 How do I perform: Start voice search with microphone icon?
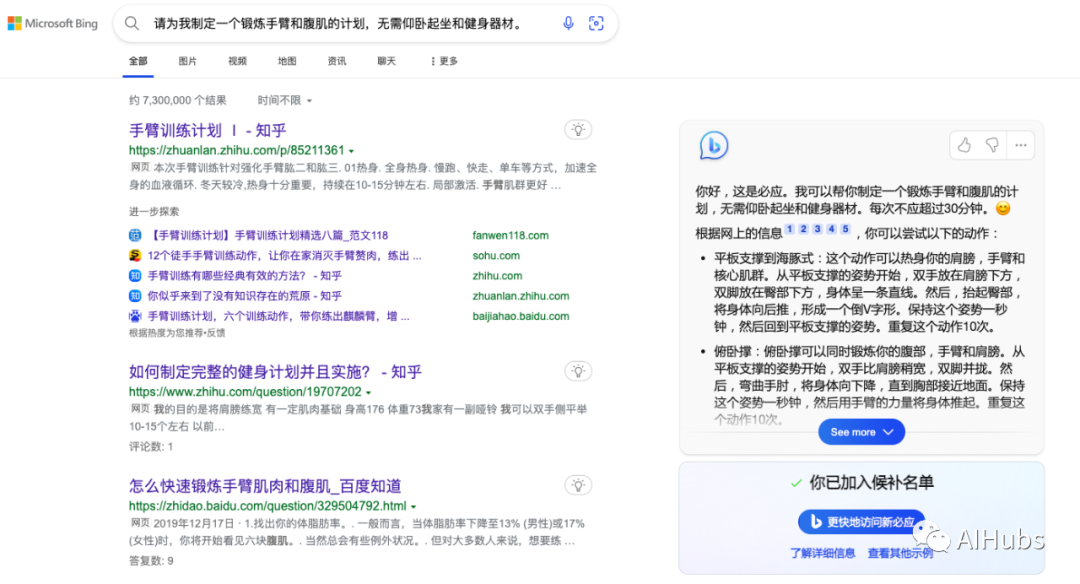pos(568,23)
